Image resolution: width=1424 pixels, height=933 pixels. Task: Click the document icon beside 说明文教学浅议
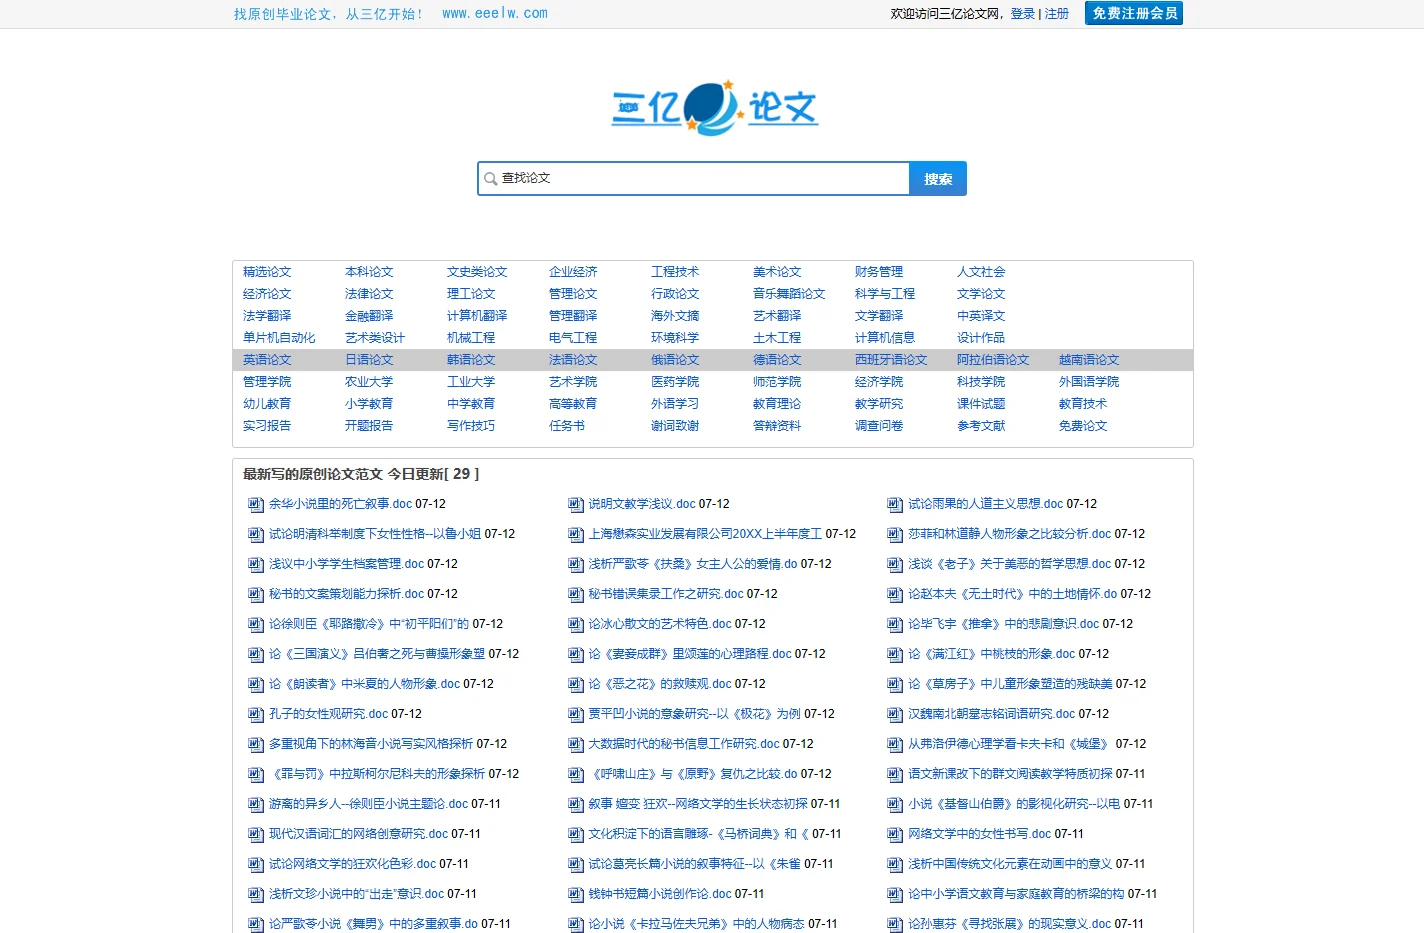pos(575,505)
